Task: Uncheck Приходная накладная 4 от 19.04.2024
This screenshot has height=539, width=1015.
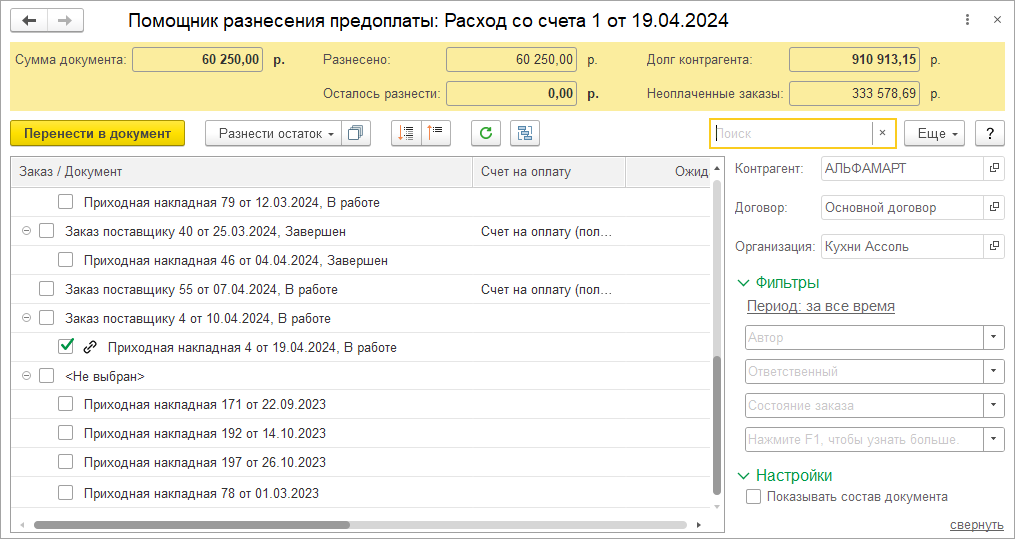Action: [66, 347]
